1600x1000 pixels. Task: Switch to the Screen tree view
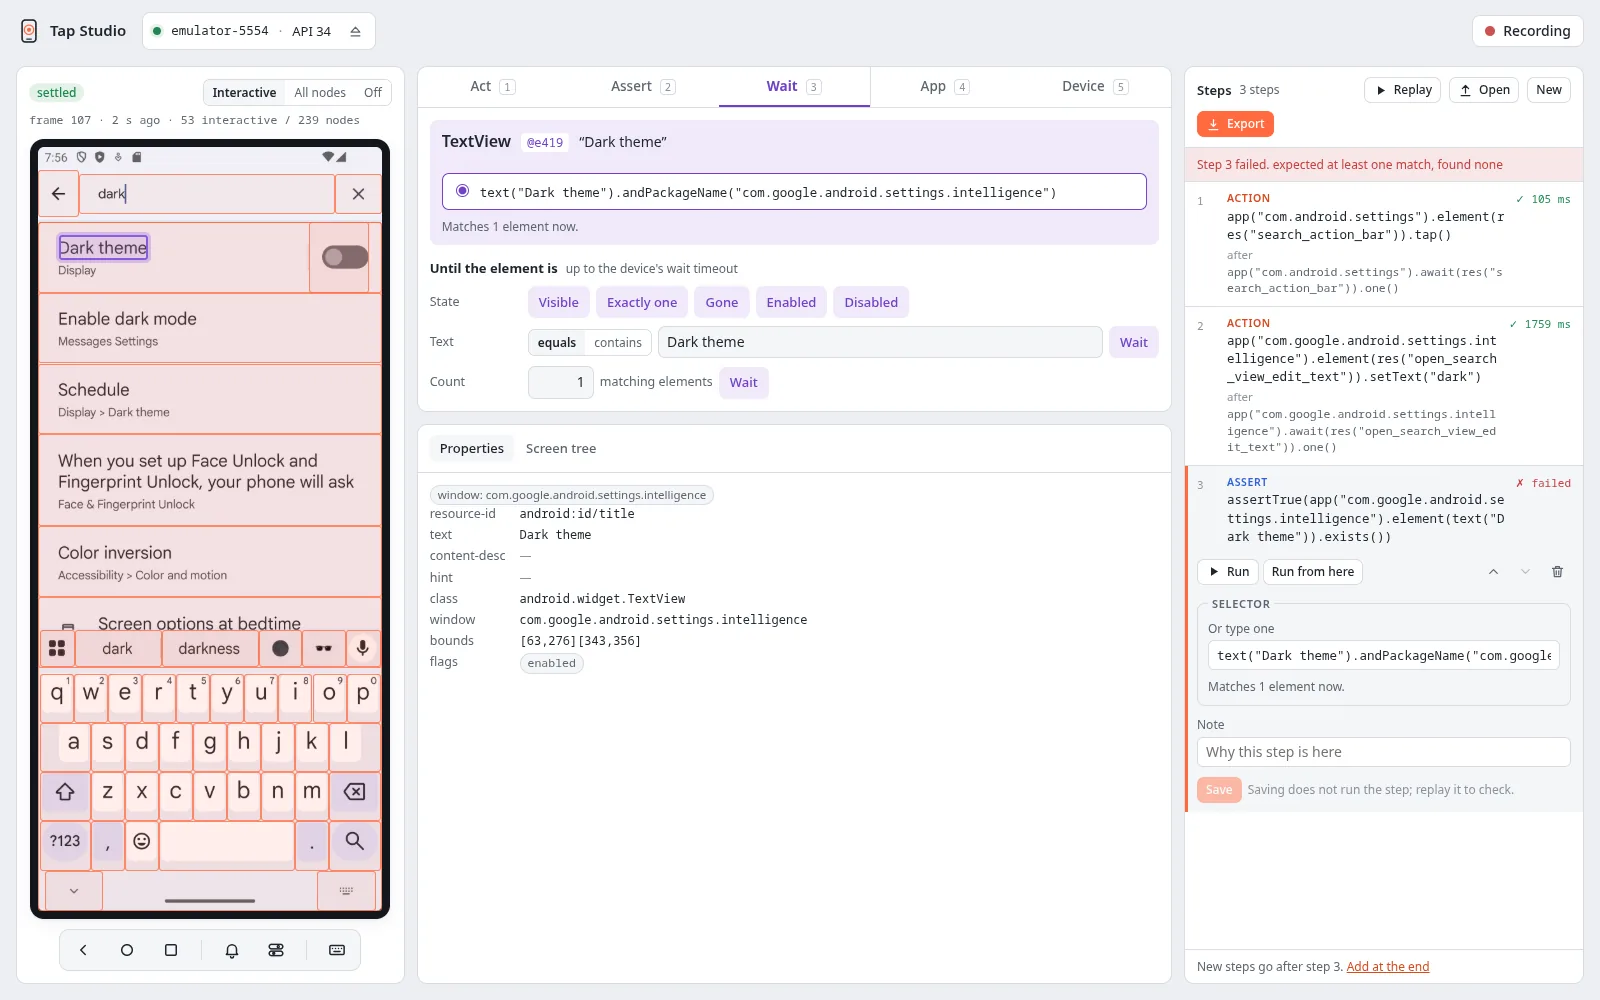click(561, 448)
